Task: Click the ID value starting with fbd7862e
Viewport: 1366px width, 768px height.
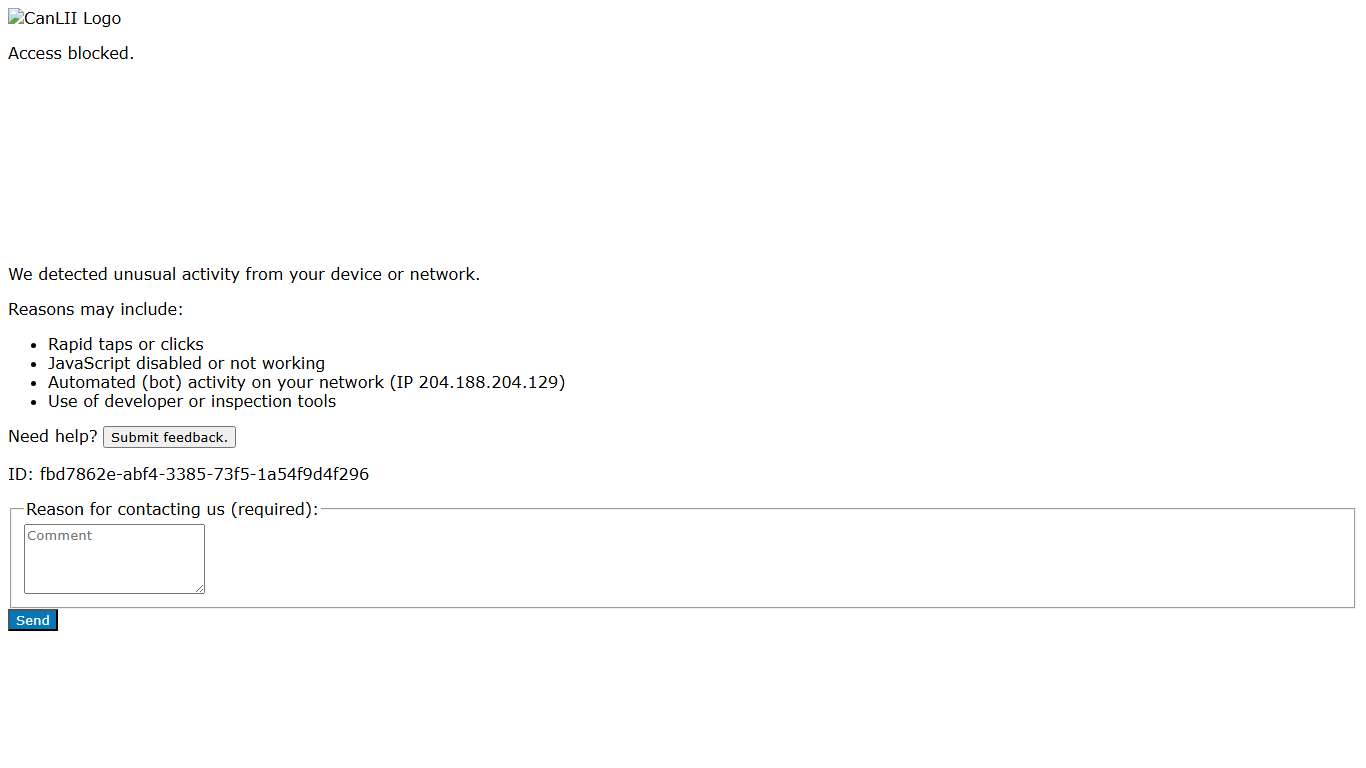Action: click(x=204, y=475)
